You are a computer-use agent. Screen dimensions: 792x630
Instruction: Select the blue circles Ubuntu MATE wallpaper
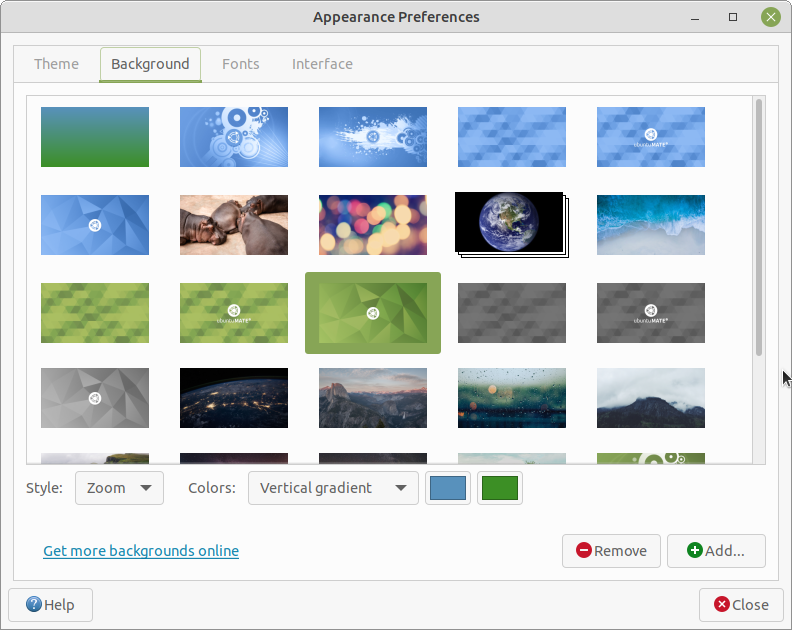(234, 137)
